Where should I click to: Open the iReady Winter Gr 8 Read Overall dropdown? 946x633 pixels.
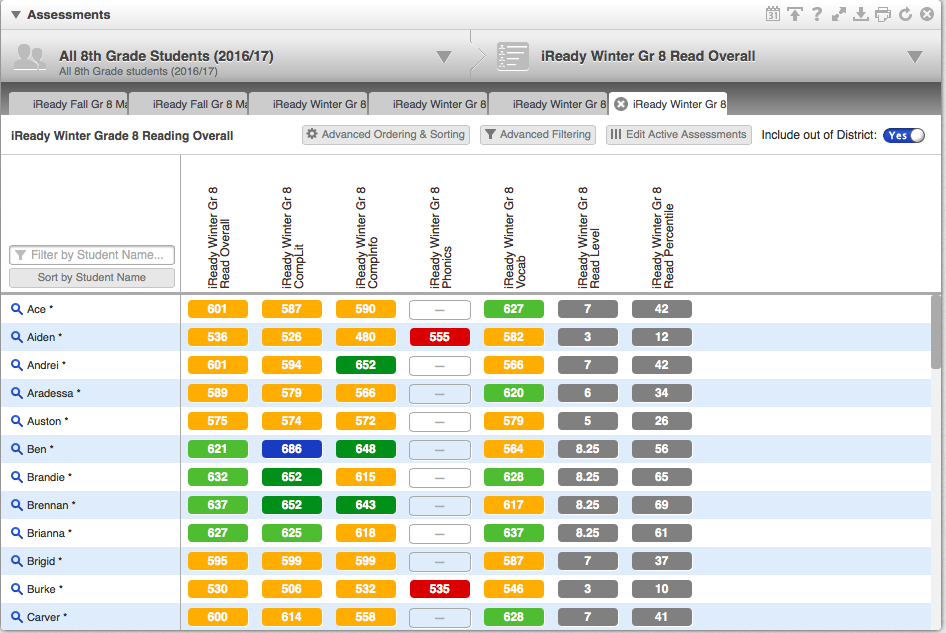pos(915,57)
